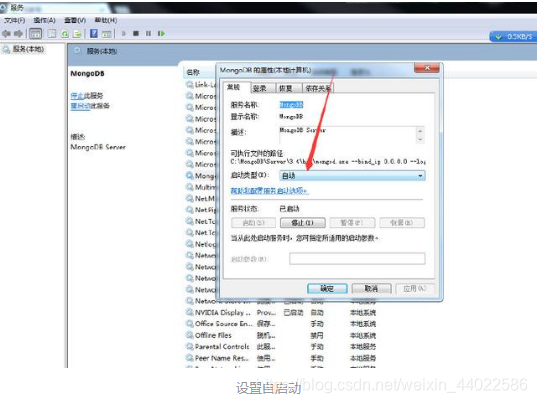537x403 pixels.
Task: Click the gear icon beside Peer Name Res..
Action: point(189,357)
